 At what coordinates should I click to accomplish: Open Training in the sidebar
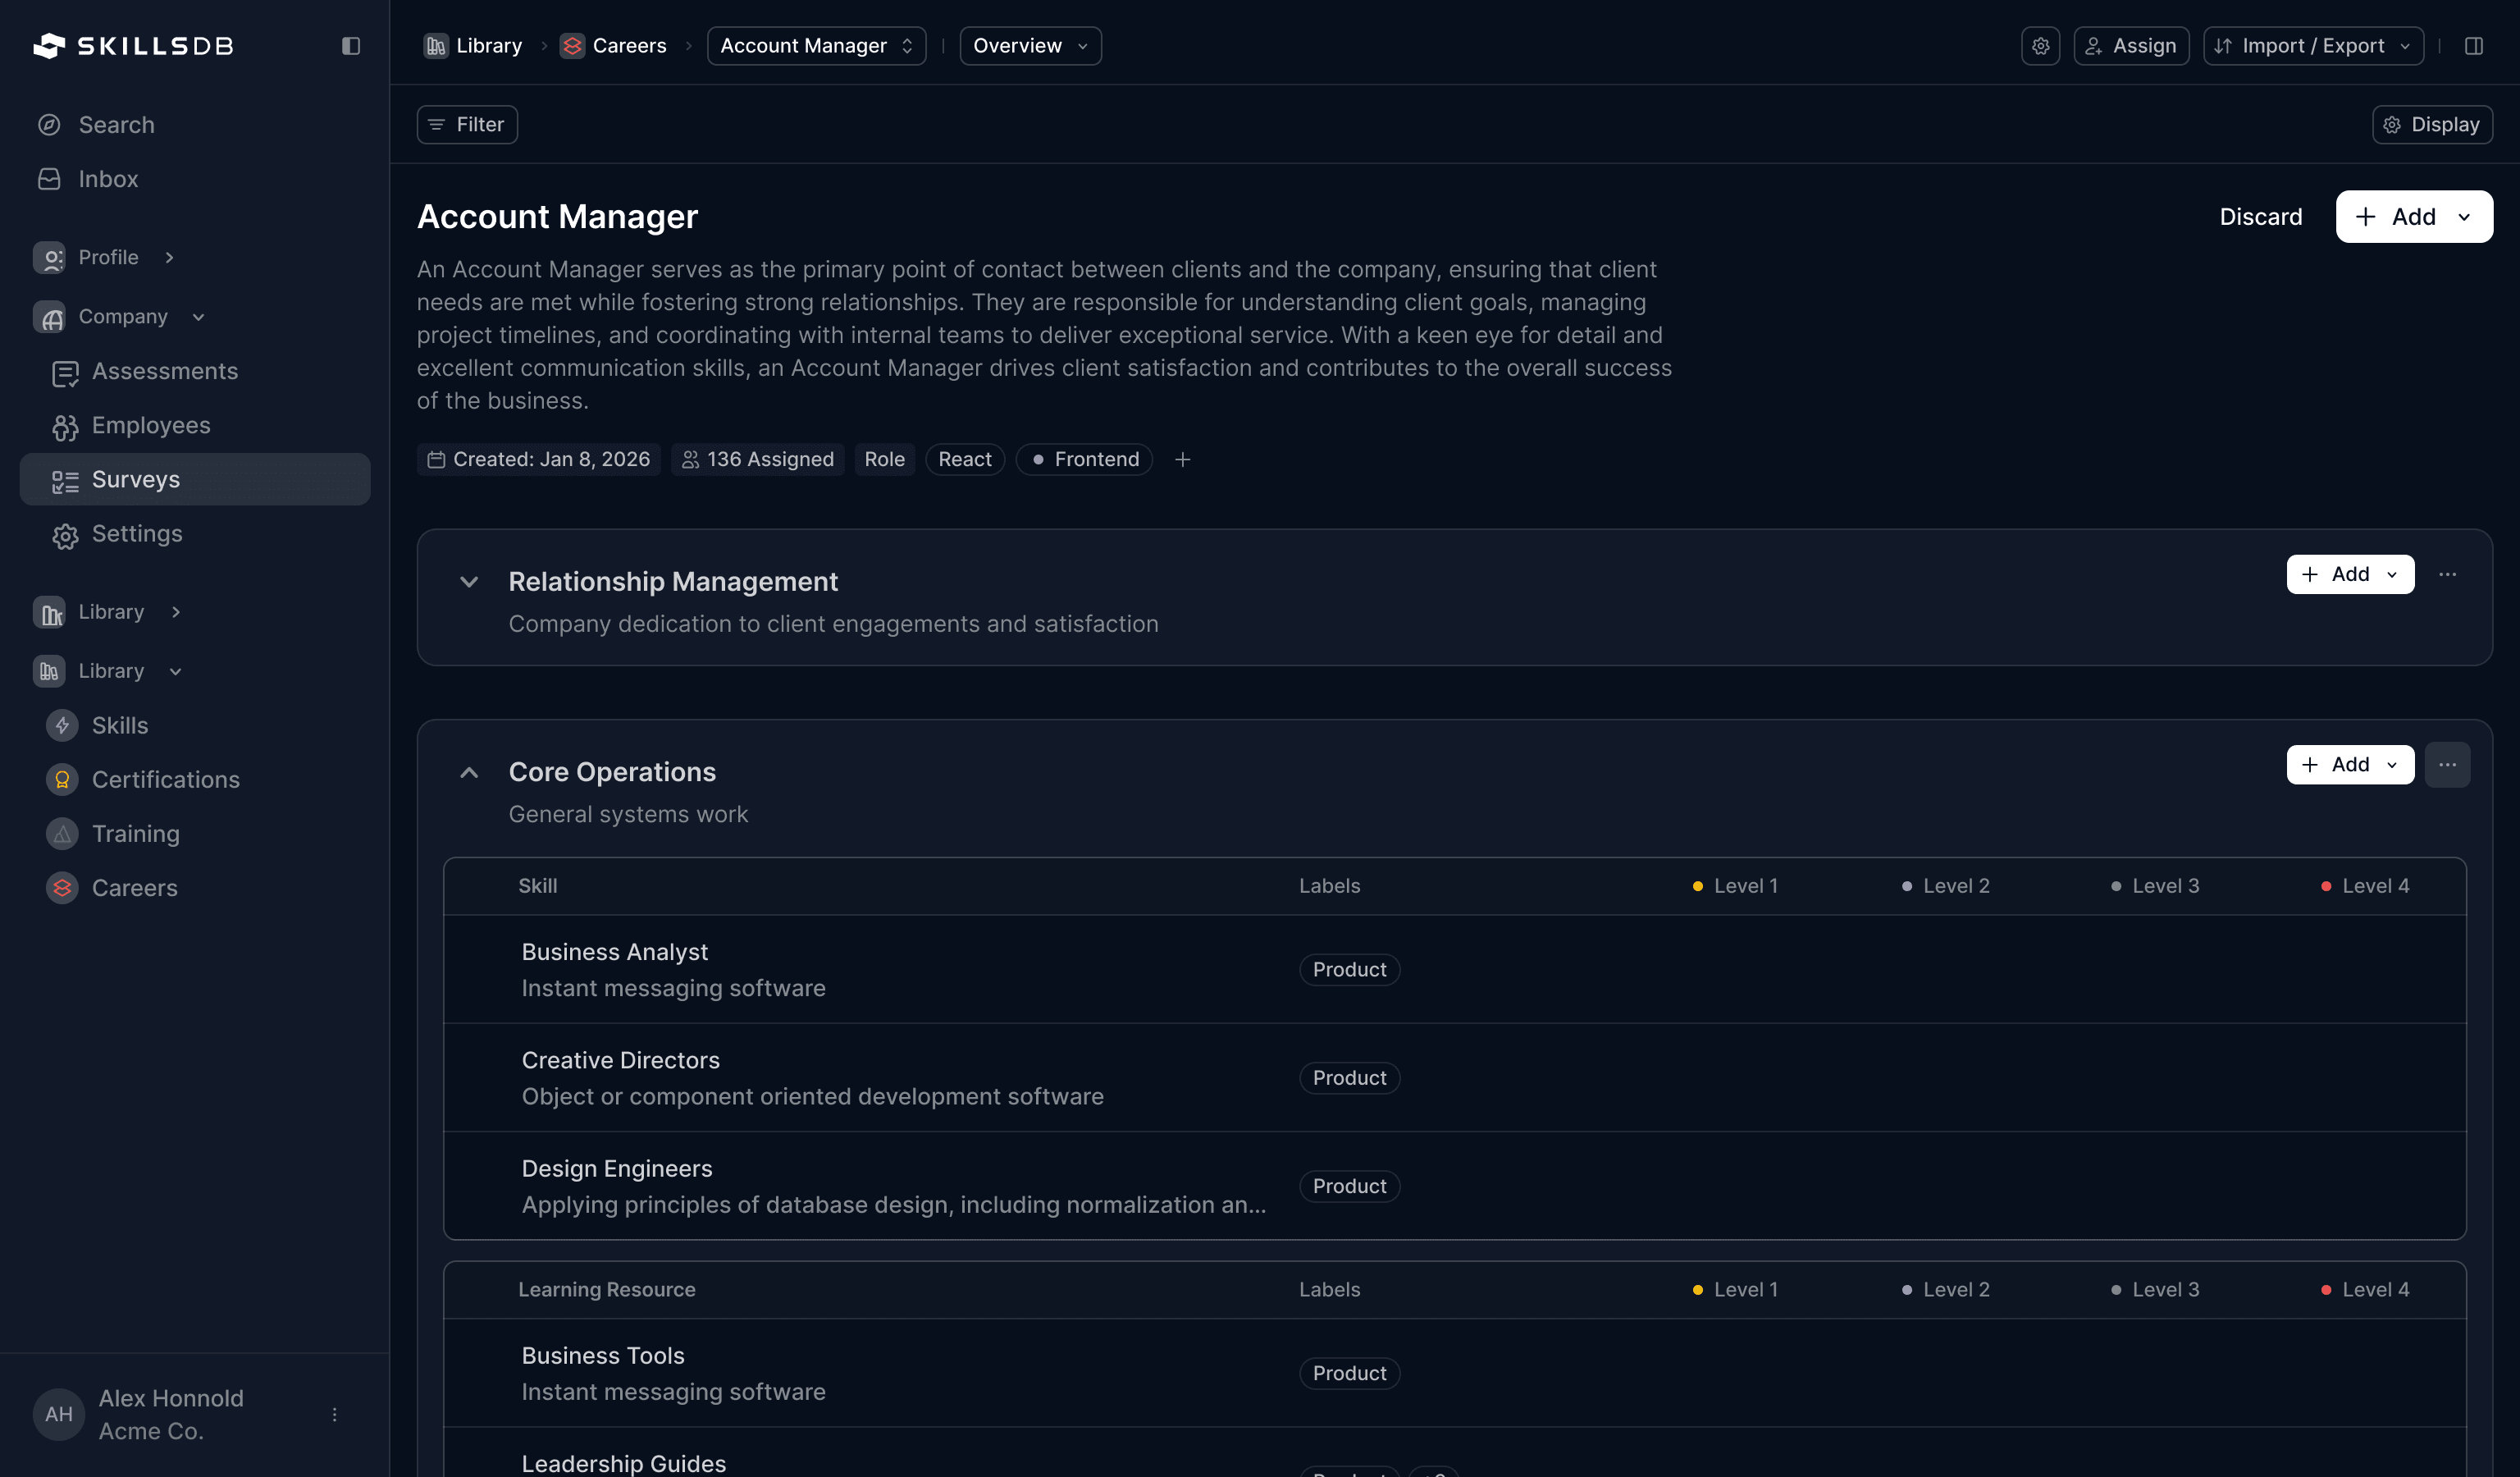(x=135, y=833)
